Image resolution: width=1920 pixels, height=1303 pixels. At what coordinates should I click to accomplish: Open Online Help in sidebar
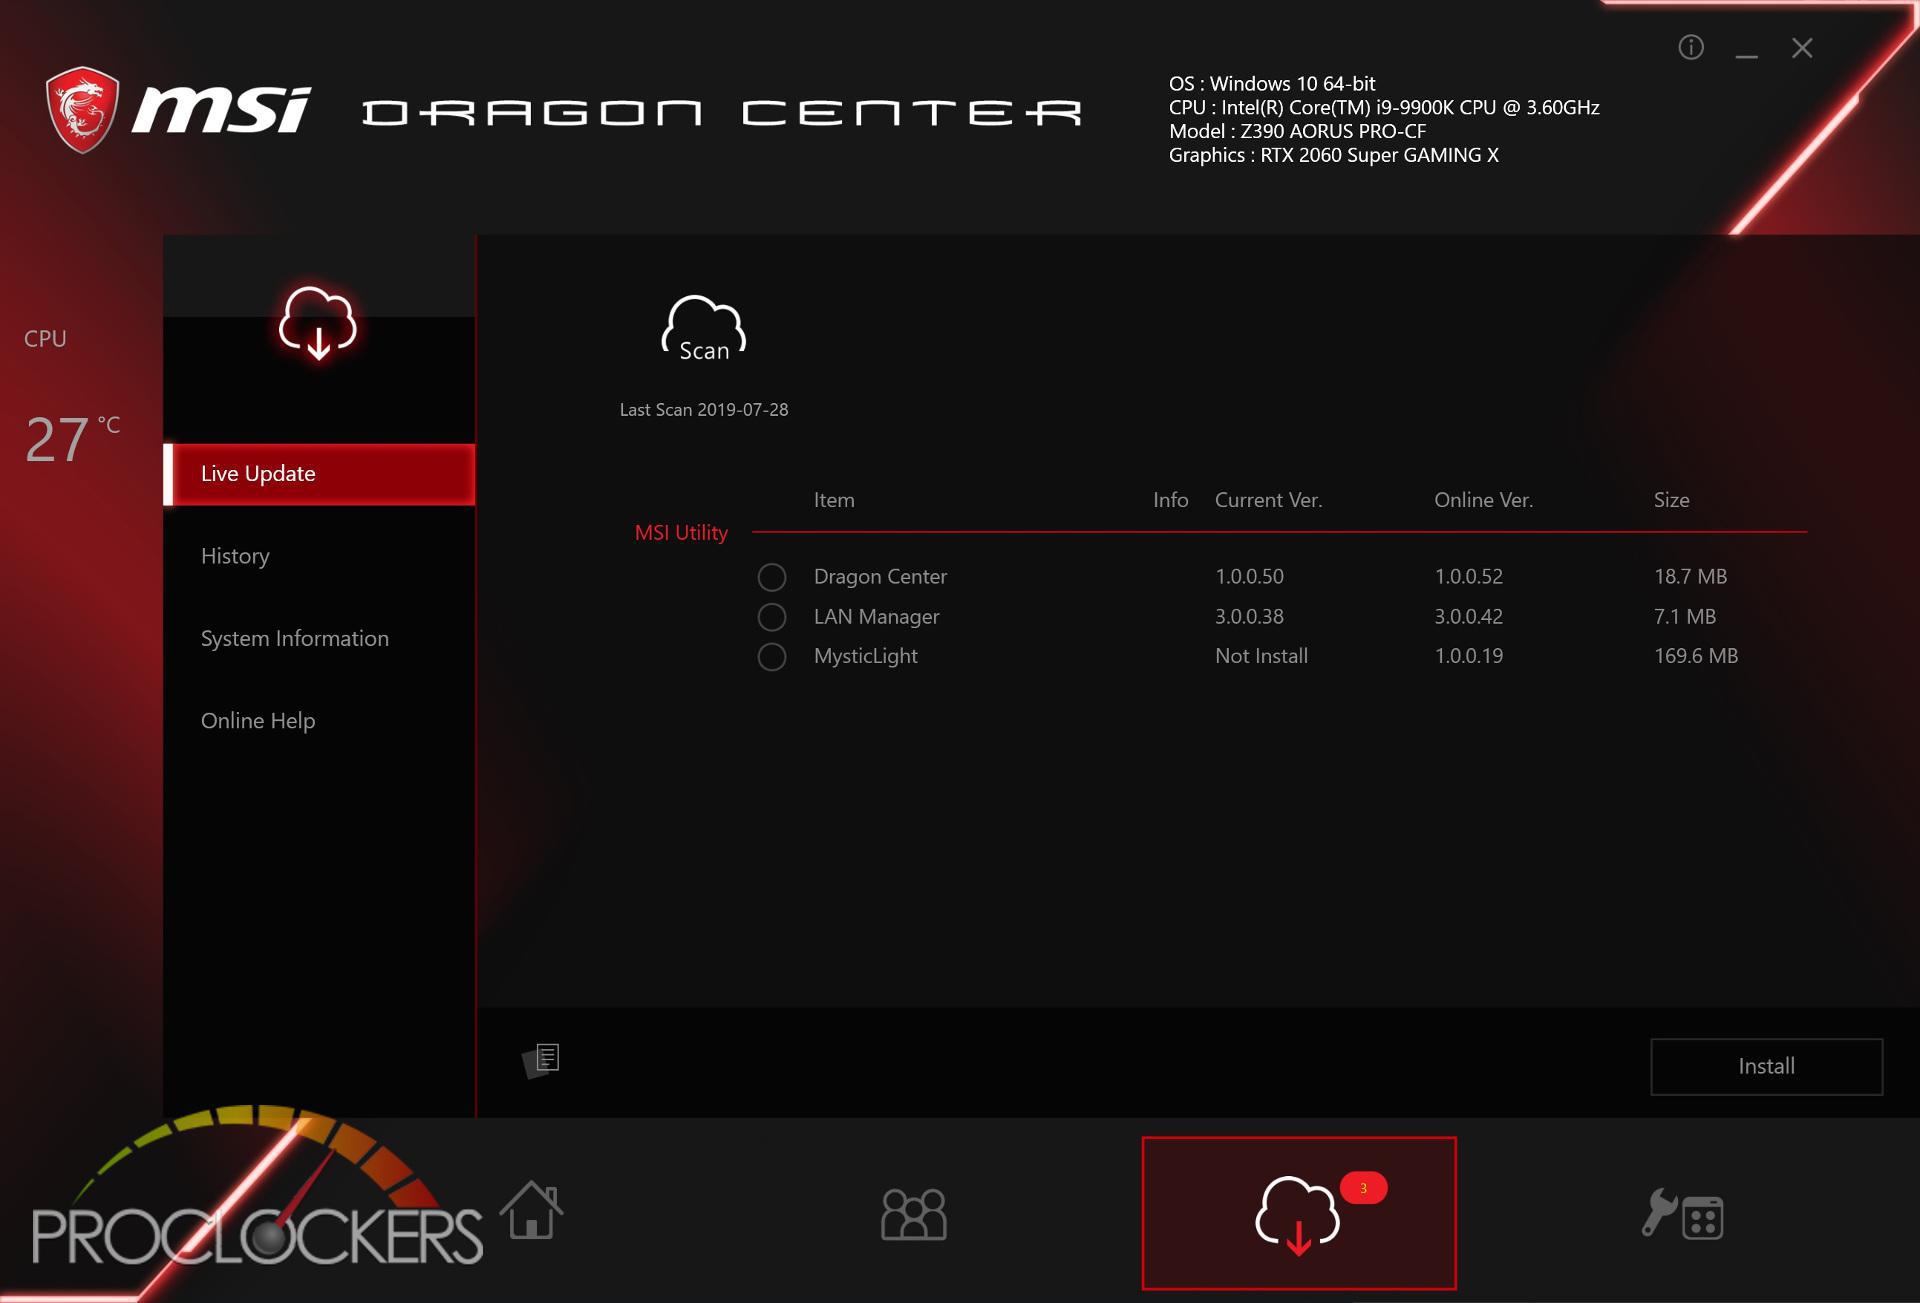coord(258,720)
